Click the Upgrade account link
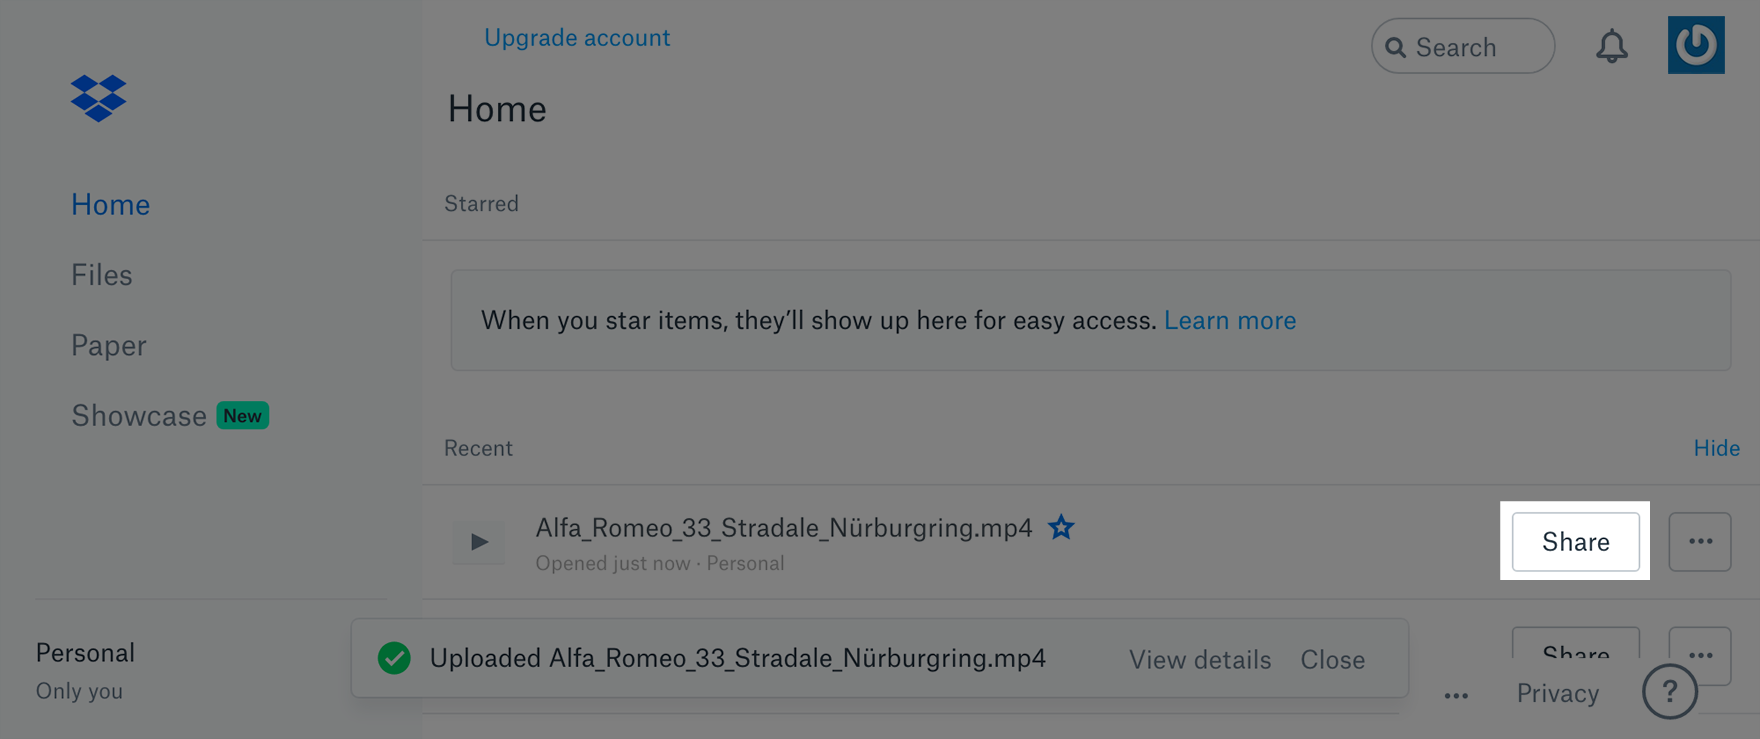 click(x=577, y=38)
